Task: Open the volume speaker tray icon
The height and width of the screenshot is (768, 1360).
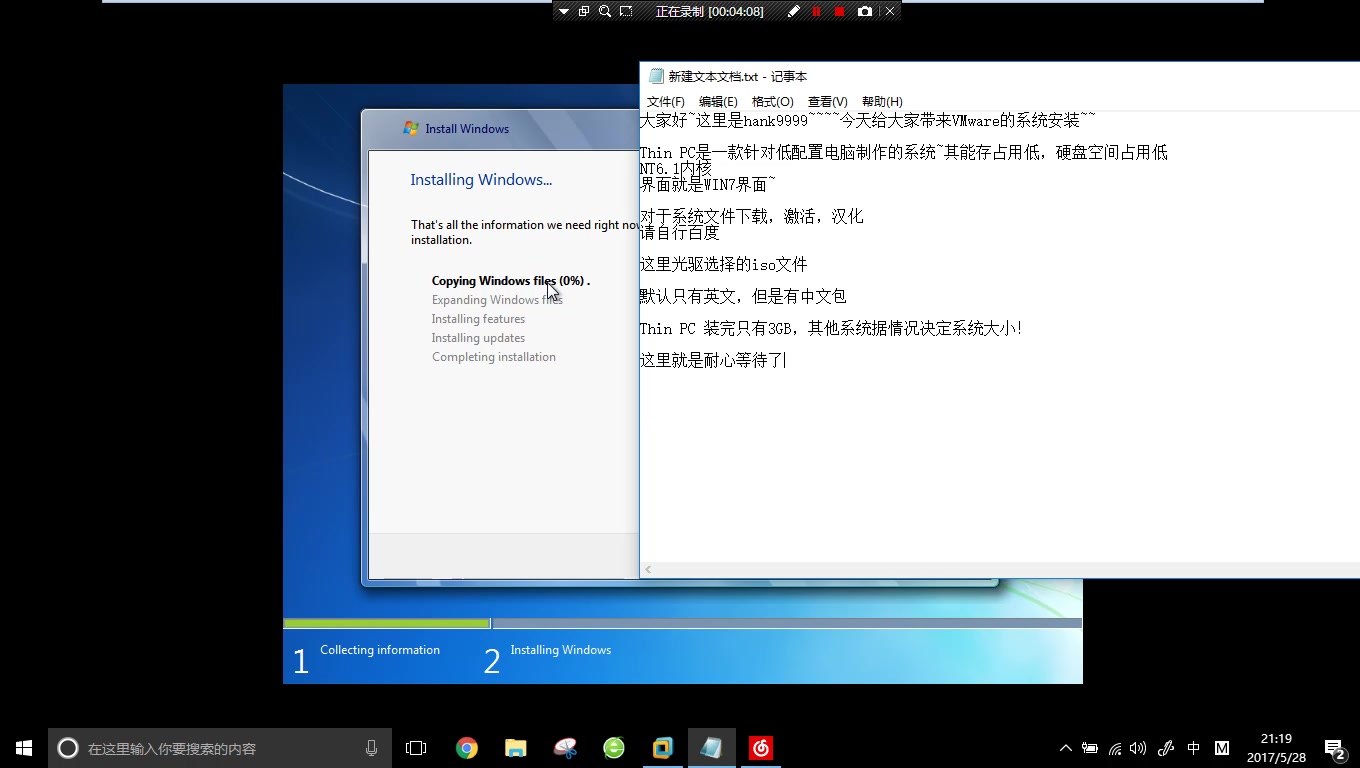Action: tap(1138, 748)
